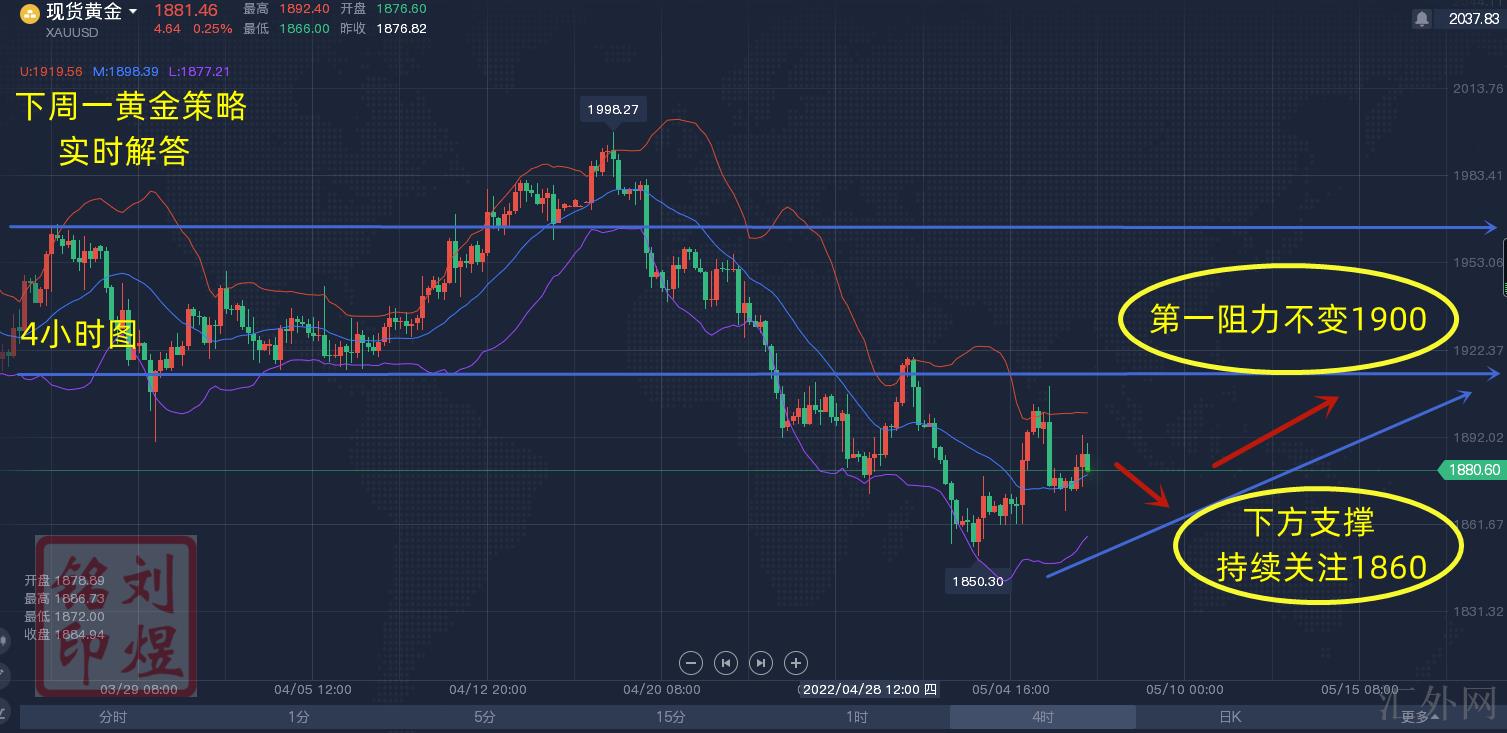Jump to next candles with skip-forward icon

761,662
